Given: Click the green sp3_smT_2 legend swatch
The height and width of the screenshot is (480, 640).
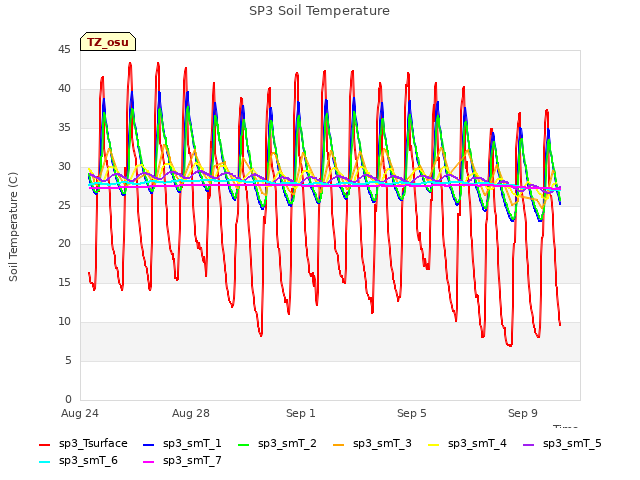Looking at the screenshot, I should (x=244, y=444).
